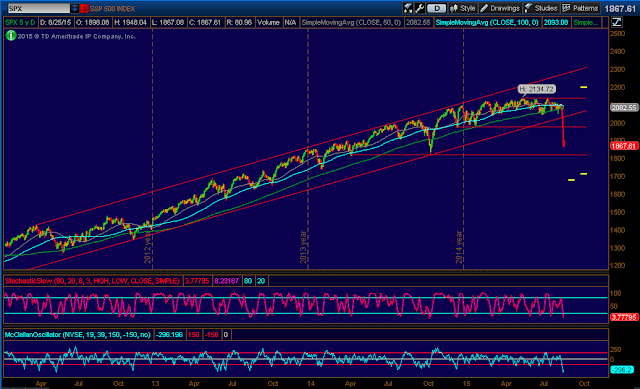Click the red -150 level box
Screen dimensions: 640x389
[211, 335]
